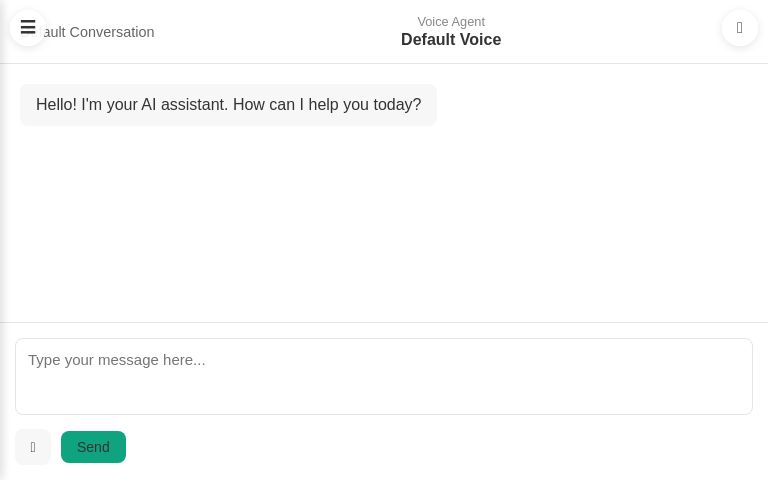Screen dimensions: 768x480
Task: Click the 'Default Voice' agent title
Action: (451, 40)
